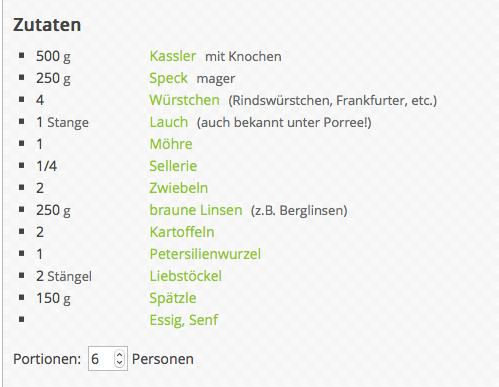Image resolution: width=499 pixels, height=387 pixels.
Task: Click the braune Linsen link
Action: click(196, 210)
